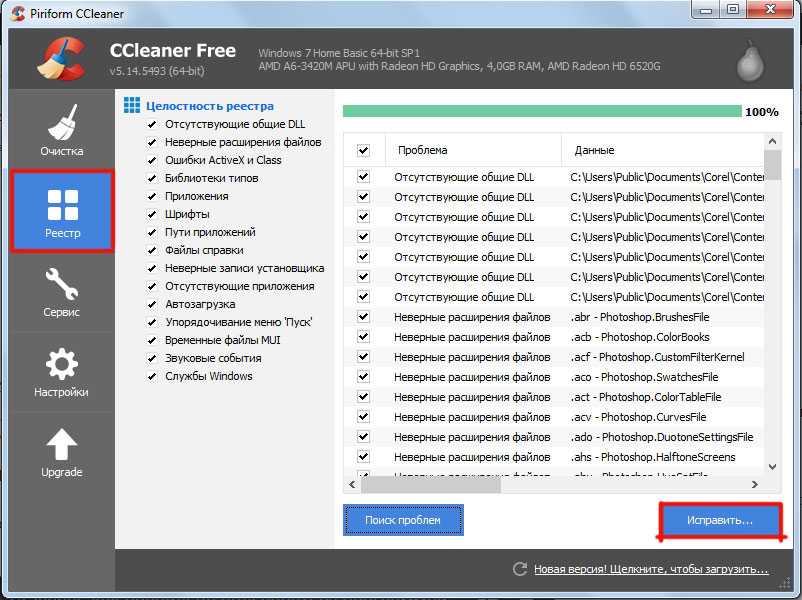Viewport: 802px width, 600px height.
Task: Toggle the Автозагрузка checkbox
Action: [x=152, y=304]
